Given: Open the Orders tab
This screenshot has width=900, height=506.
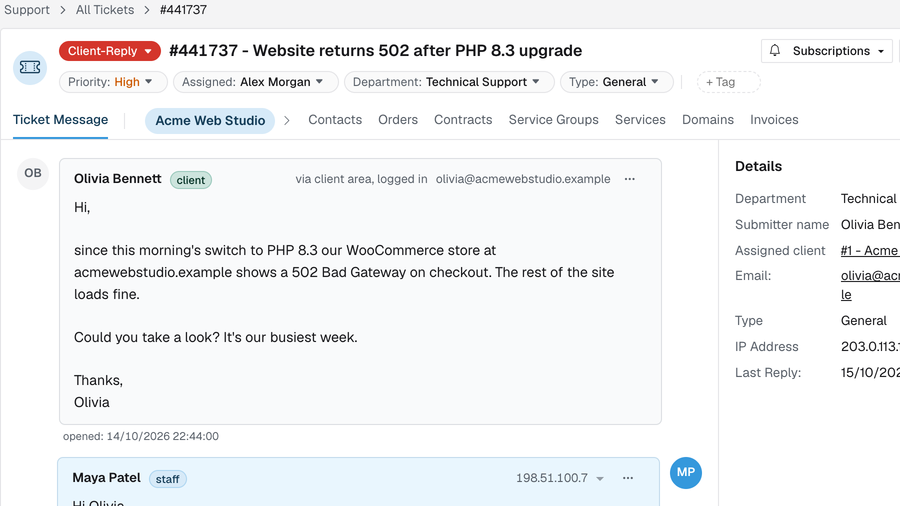Looking at the screenshot, I should click(x=398, y=120).
